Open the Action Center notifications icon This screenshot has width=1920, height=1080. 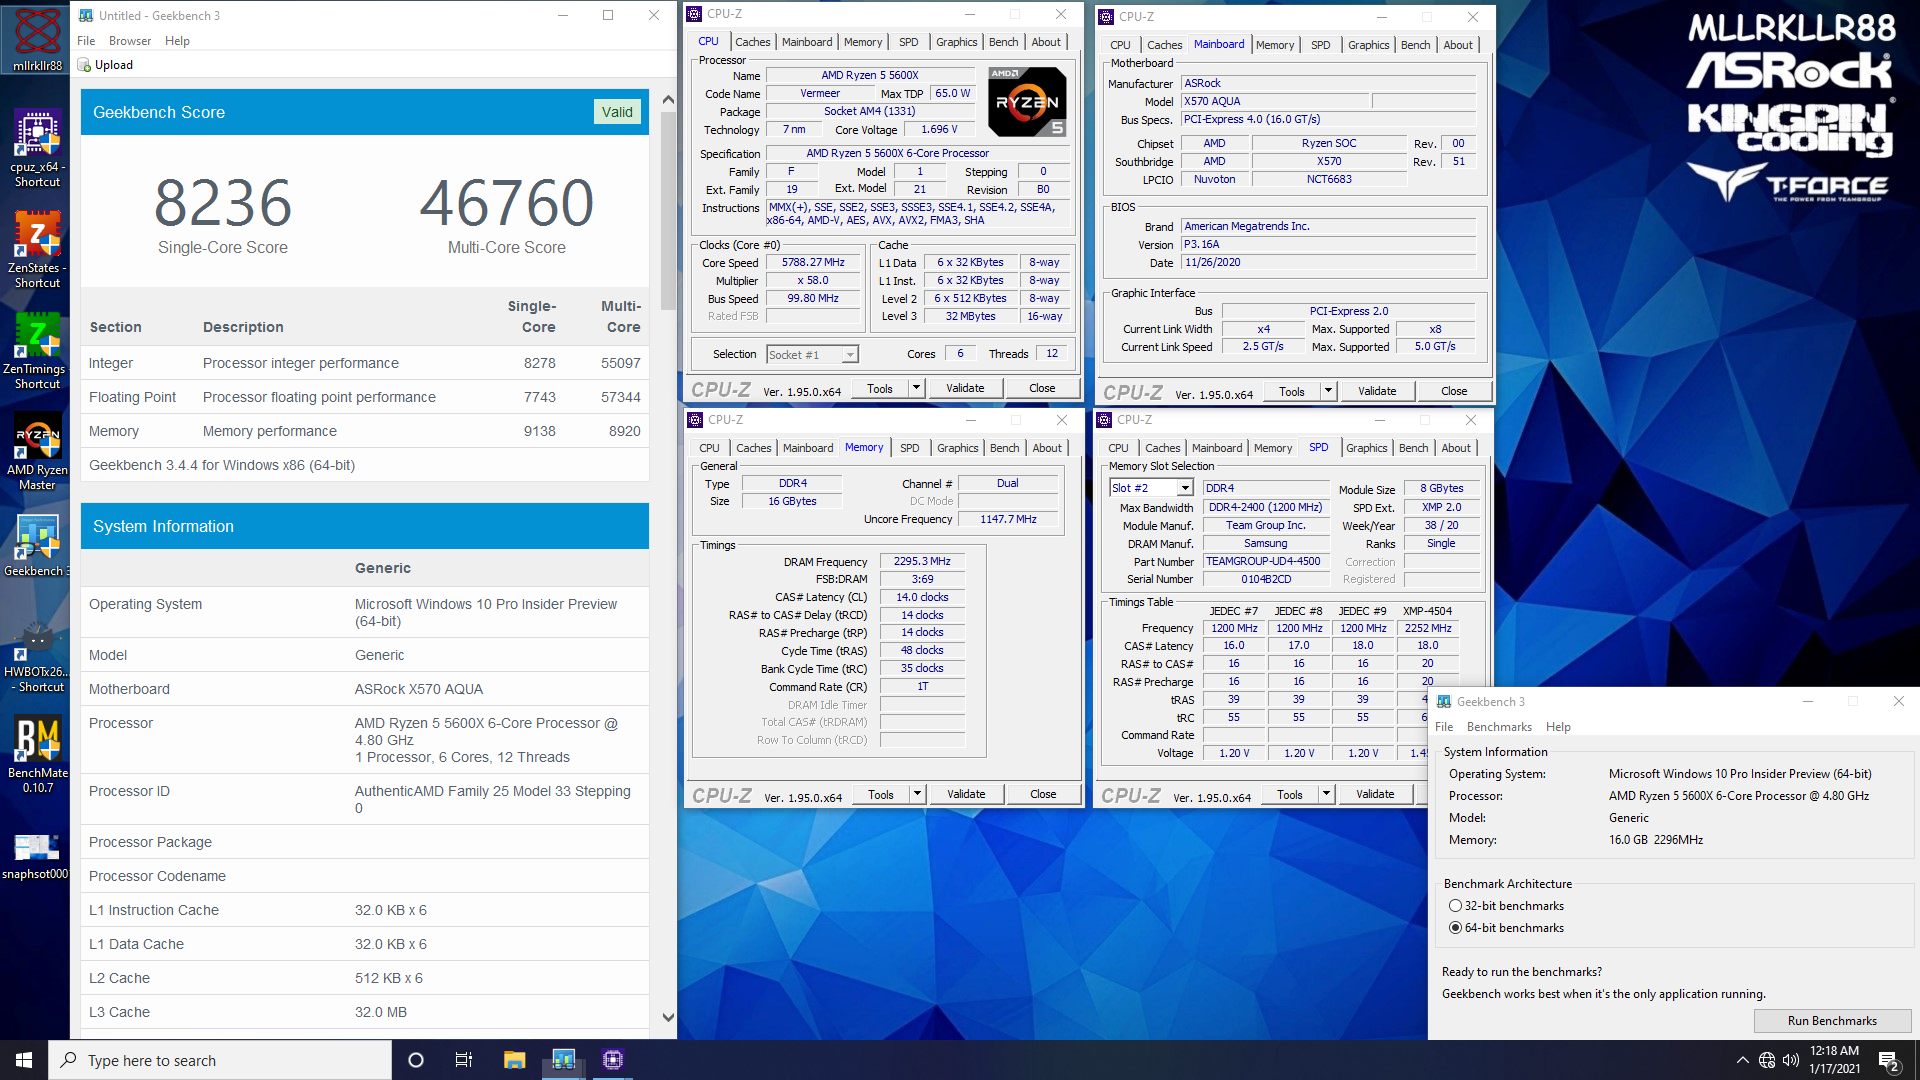[x=1889, y=1060]
